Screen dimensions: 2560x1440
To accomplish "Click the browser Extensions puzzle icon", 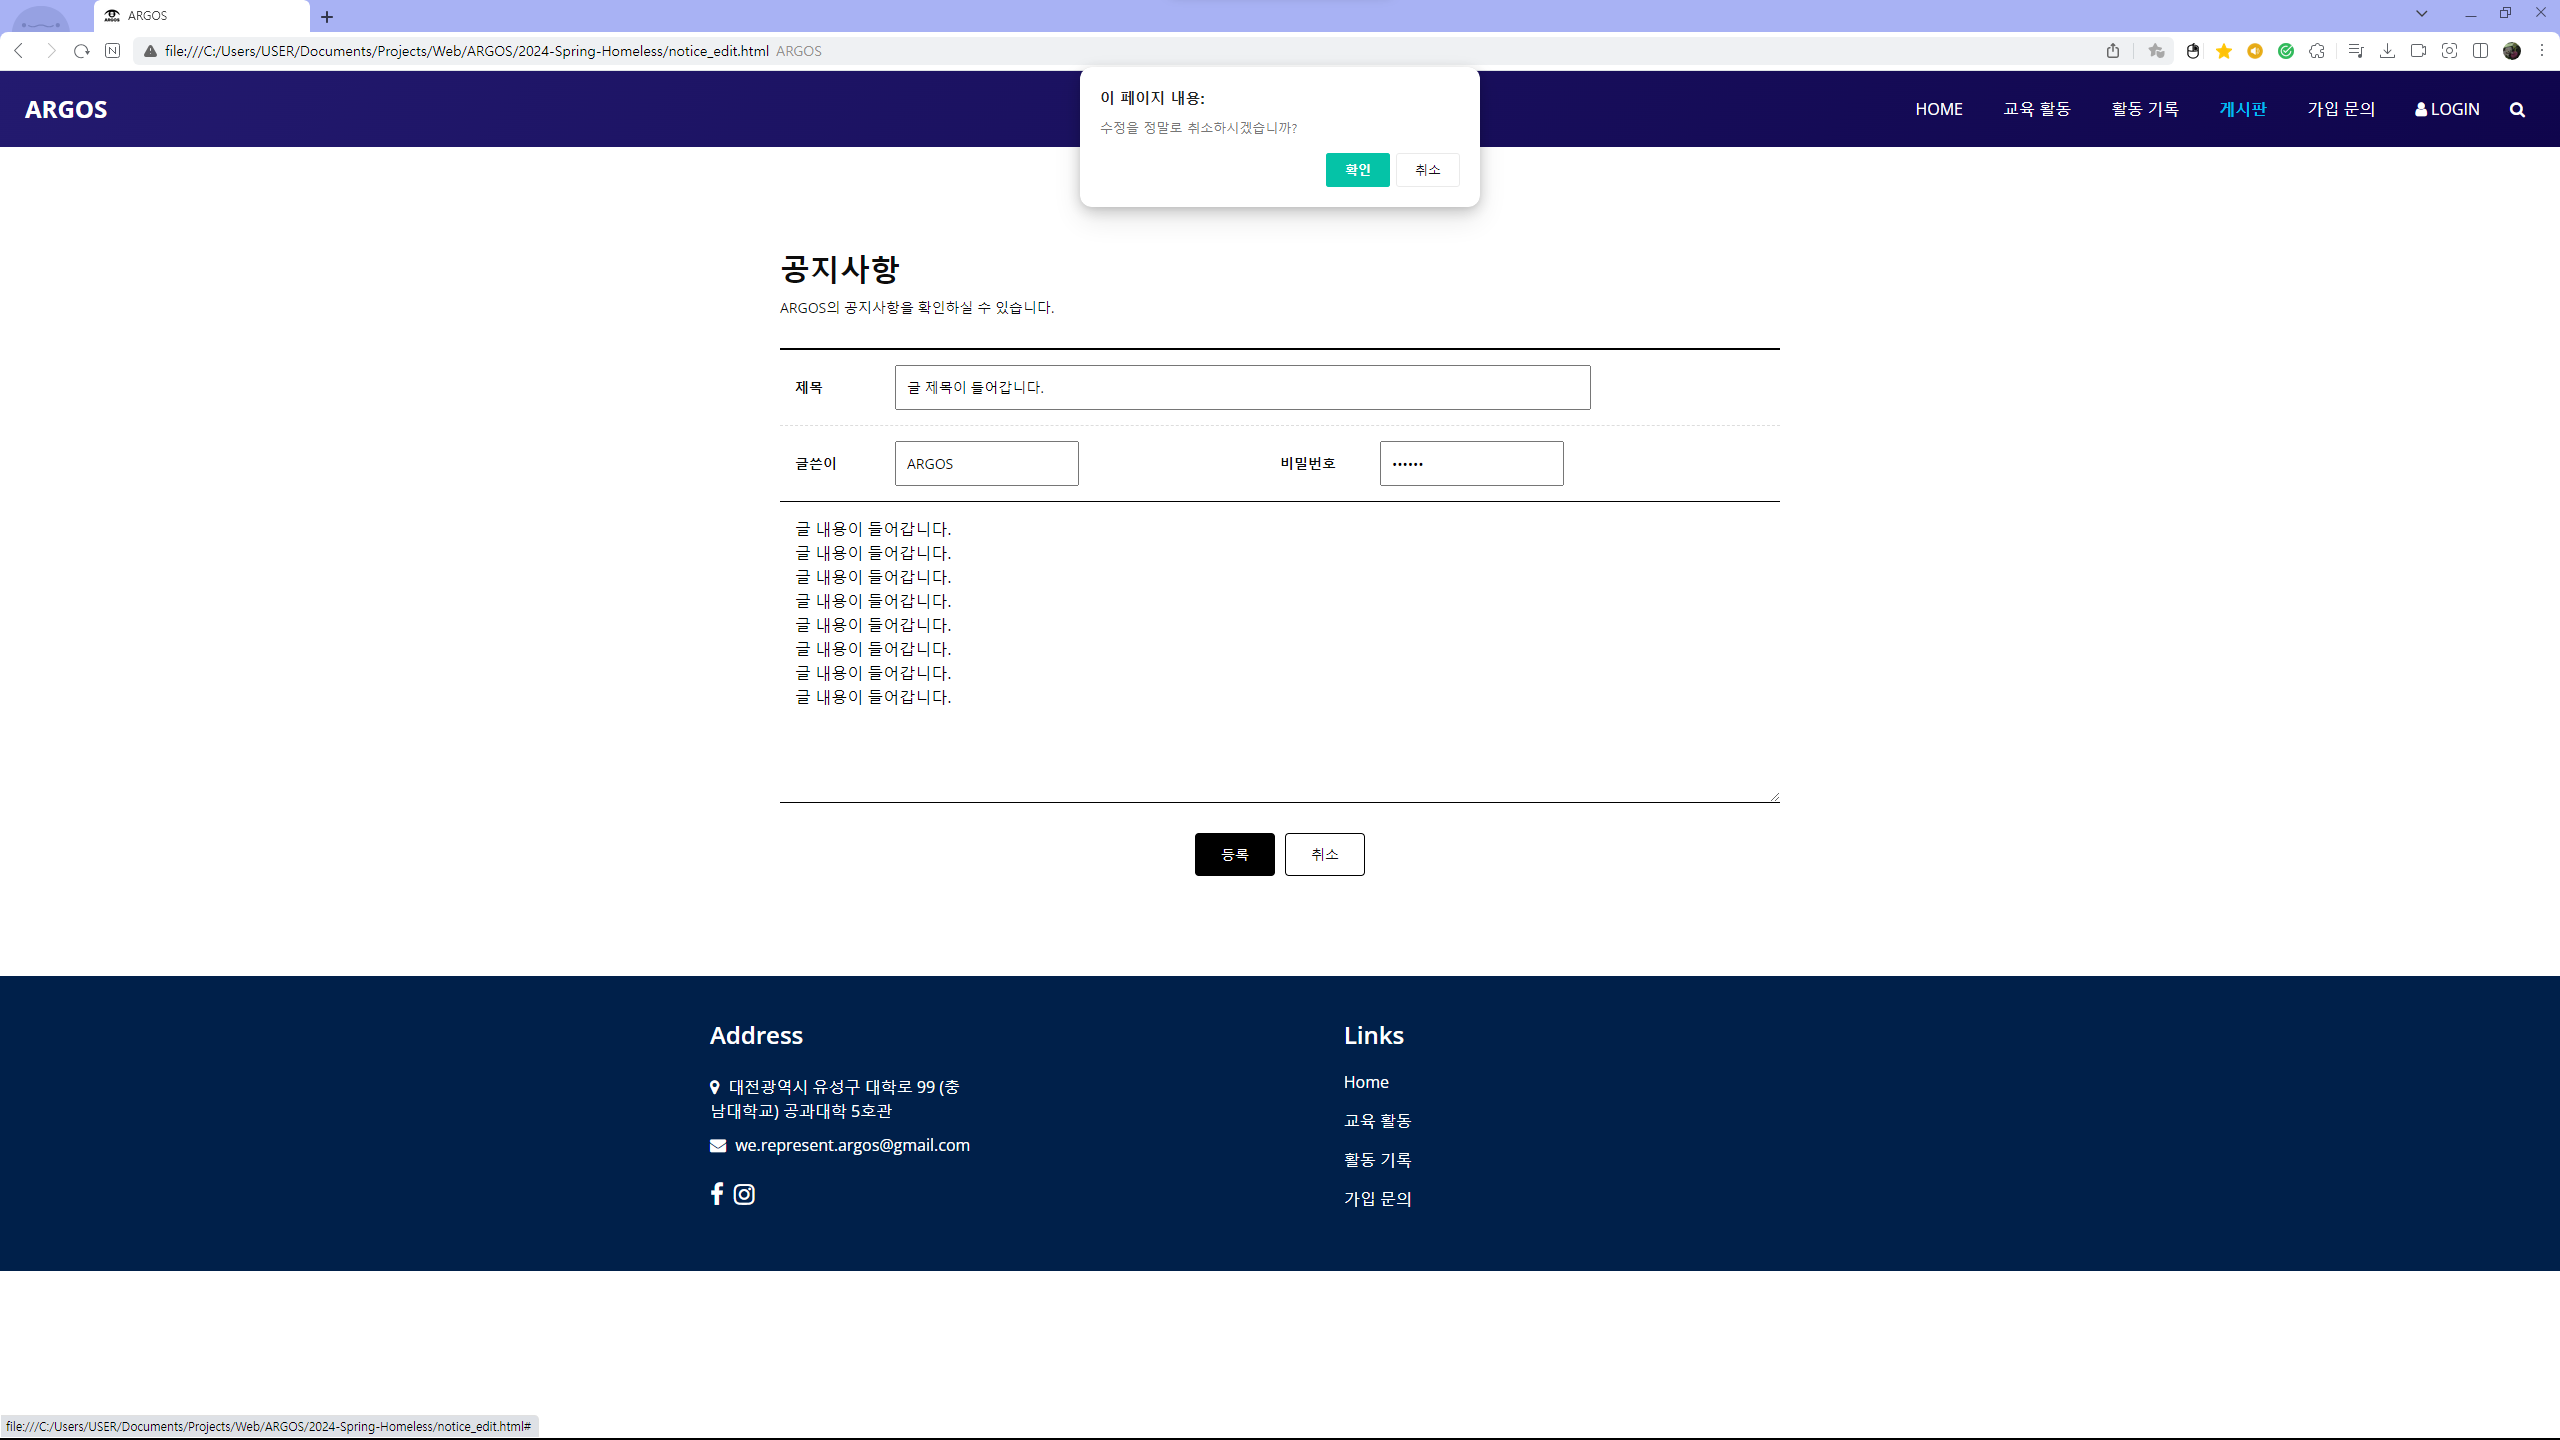I will tap(2317, 51).
